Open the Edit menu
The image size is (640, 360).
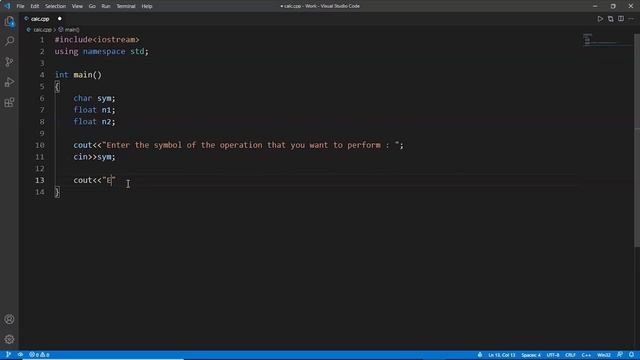(x=35, y=6)
